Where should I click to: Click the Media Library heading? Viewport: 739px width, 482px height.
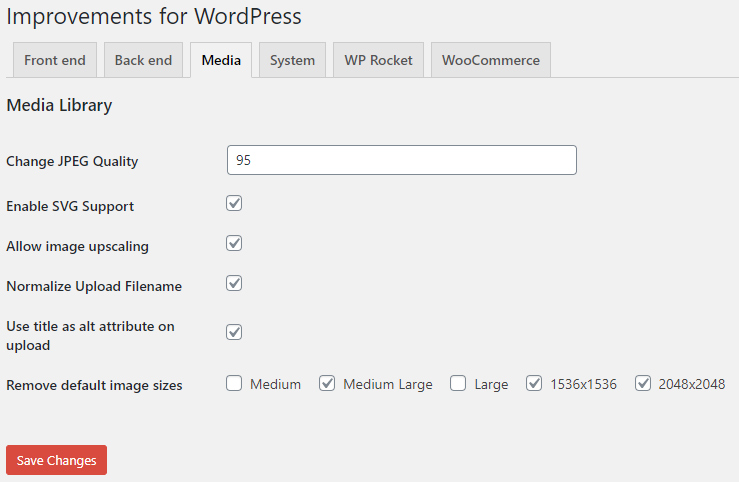(59, 105)
